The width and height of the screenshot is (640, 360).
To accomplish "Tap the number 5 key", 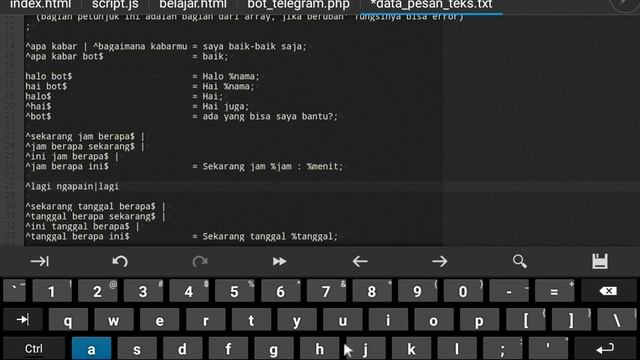I will tap(235, 291).
